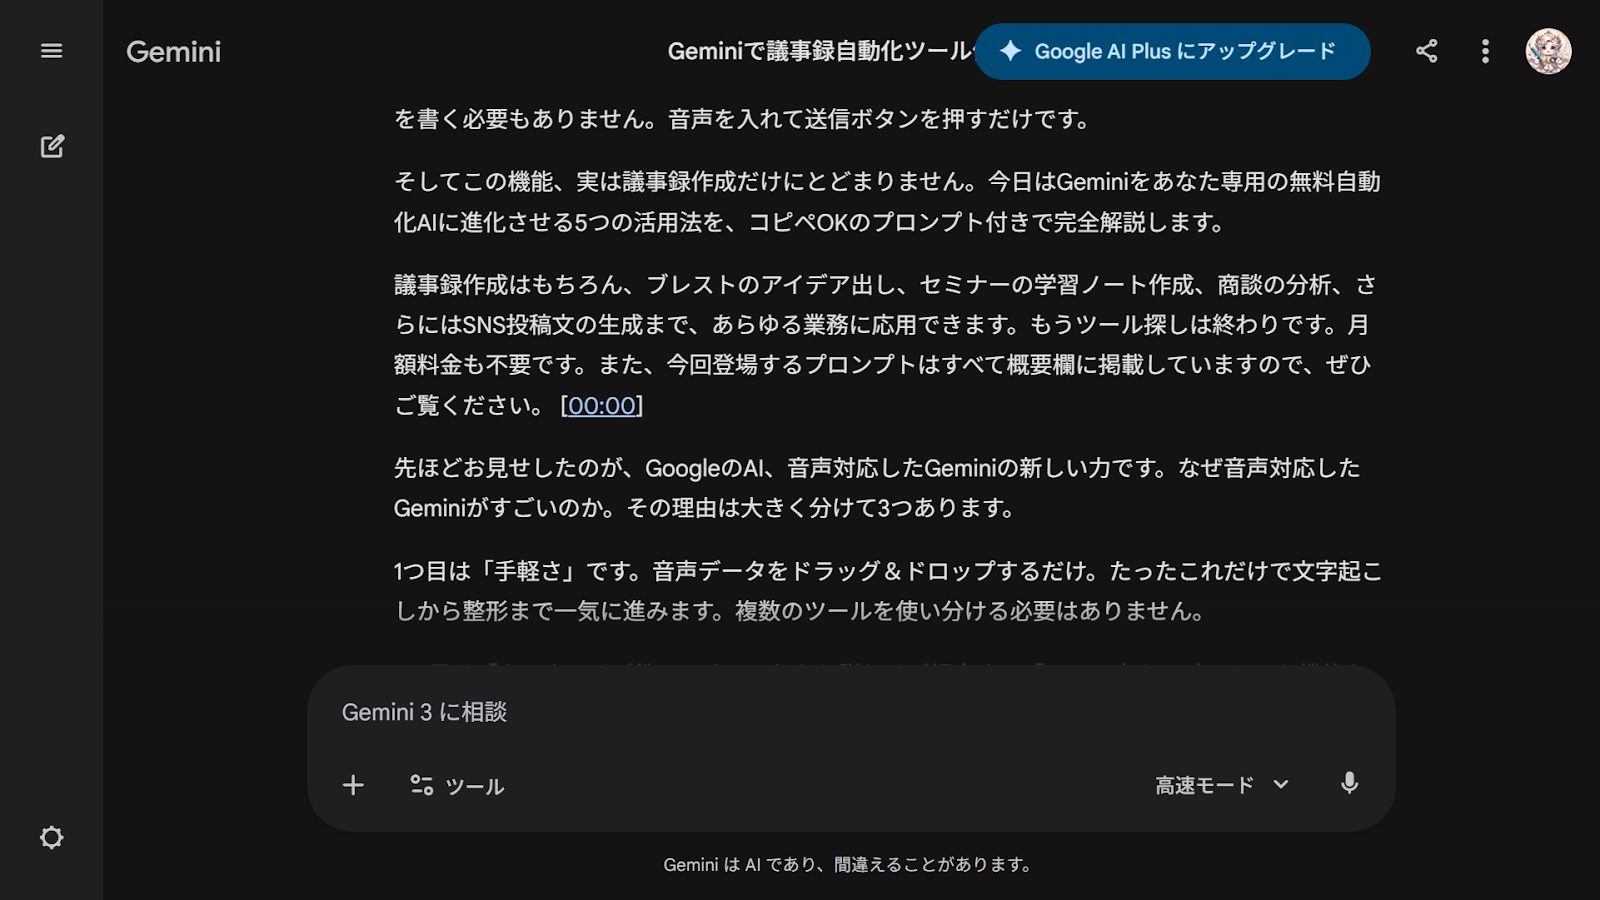Open the profile avatar account menu
The width and height of the screenshot is (1600, 900).
(x=1547, y=51)
